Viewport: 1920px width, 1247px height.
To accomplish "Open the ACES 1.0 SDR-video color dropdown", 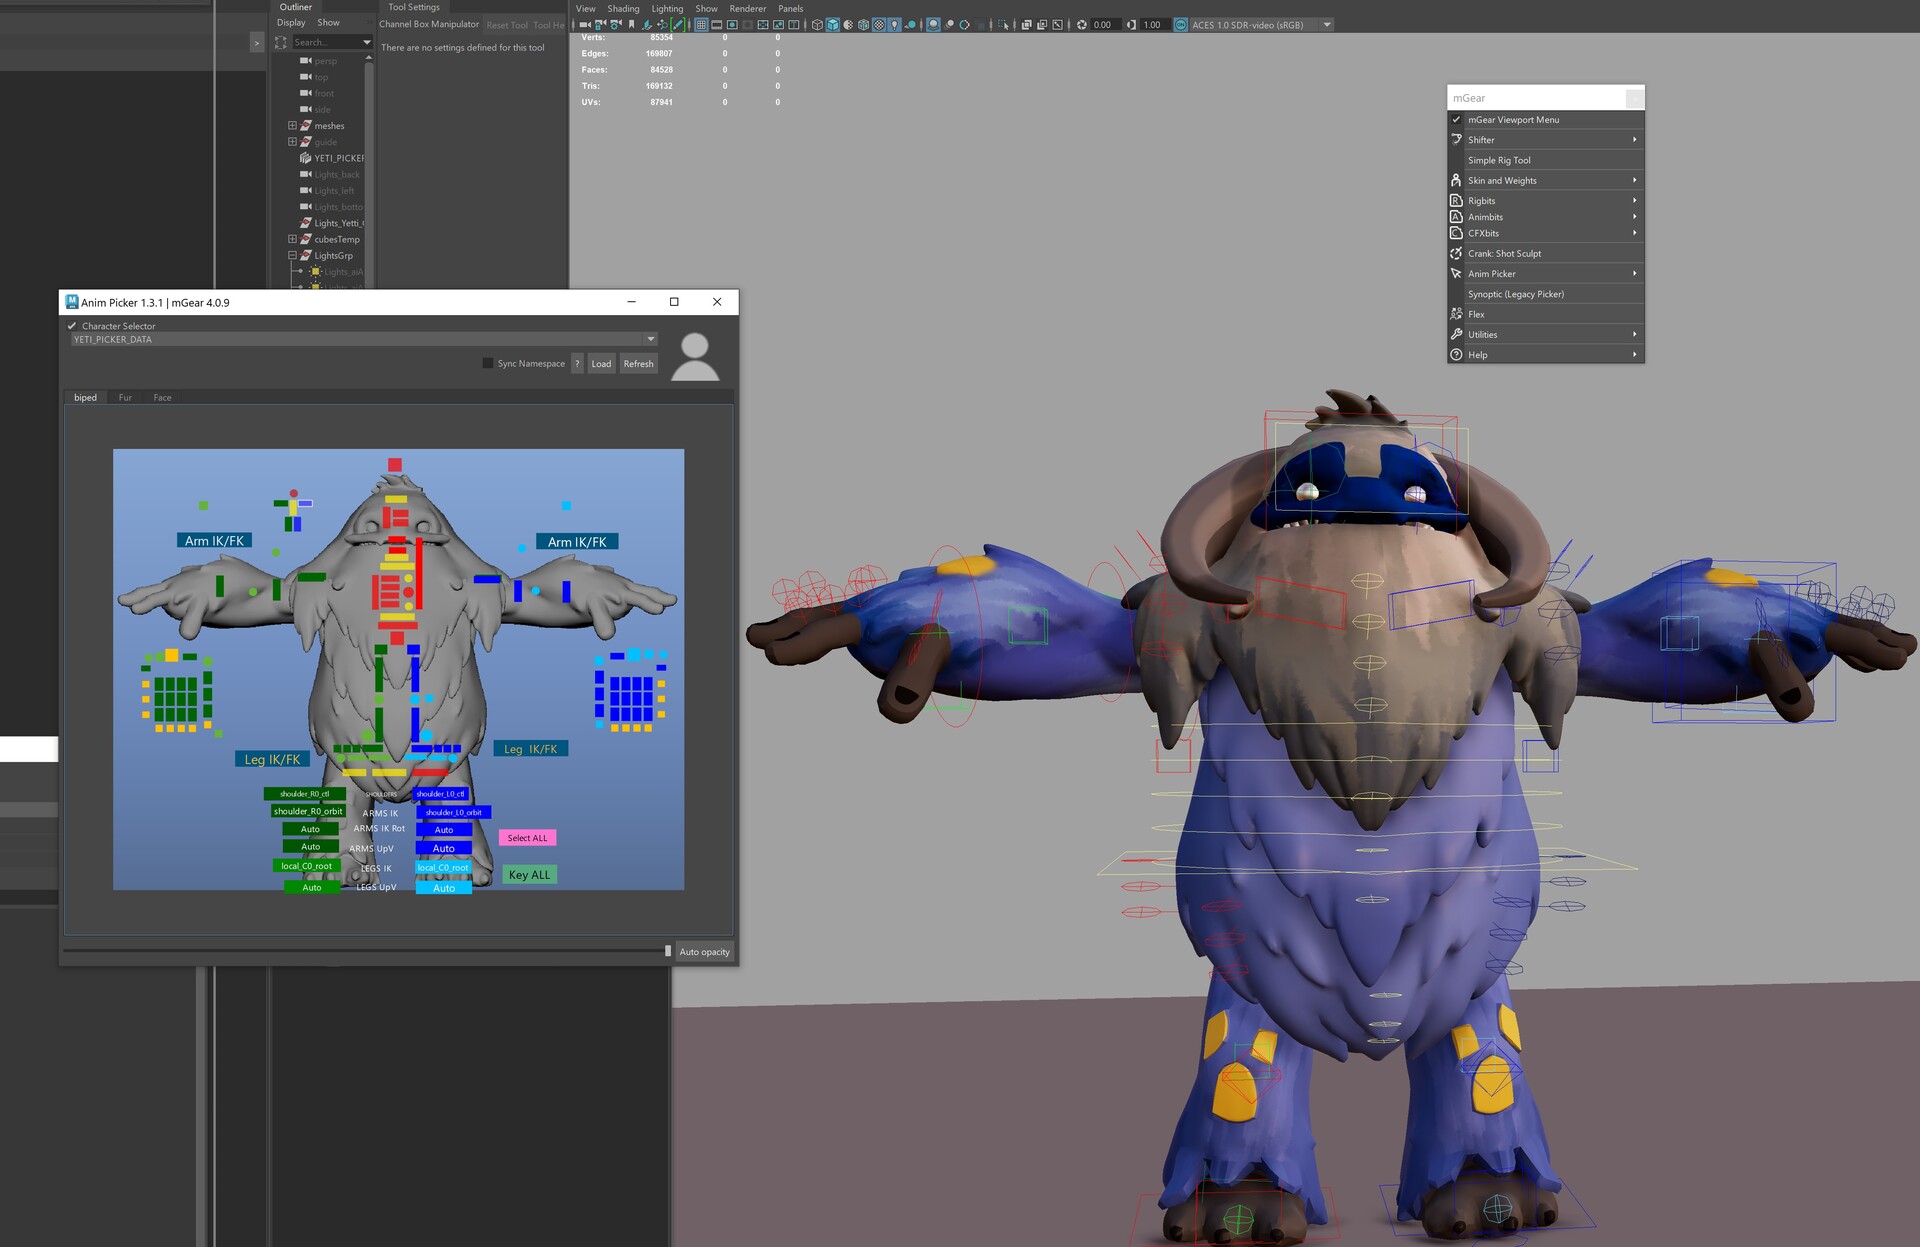I will [1326, 25].
